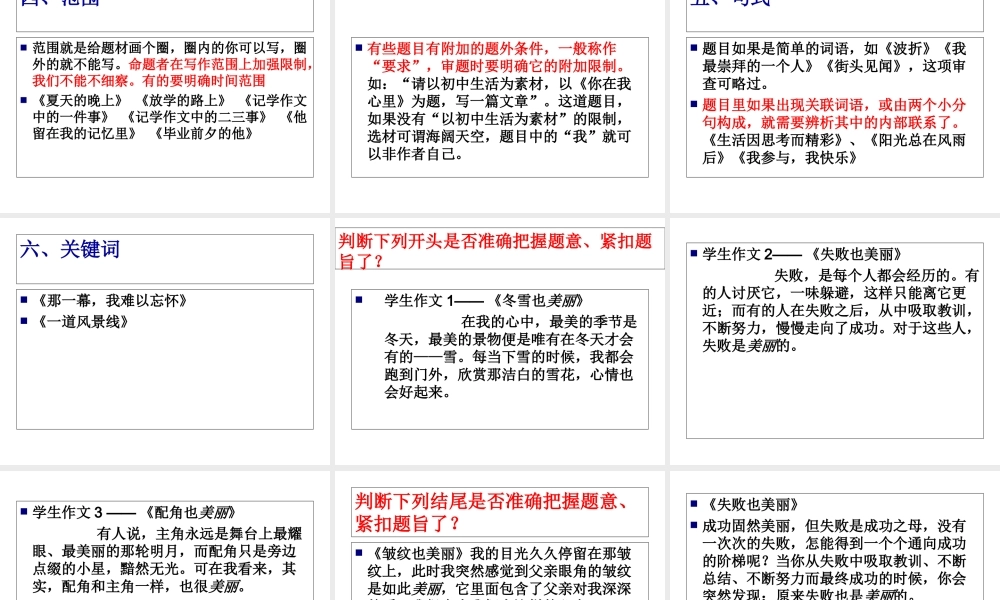Click the title 六、关键词 text box
The width and height of the screenshot is (1000, 600).
[x=69, y=249]
